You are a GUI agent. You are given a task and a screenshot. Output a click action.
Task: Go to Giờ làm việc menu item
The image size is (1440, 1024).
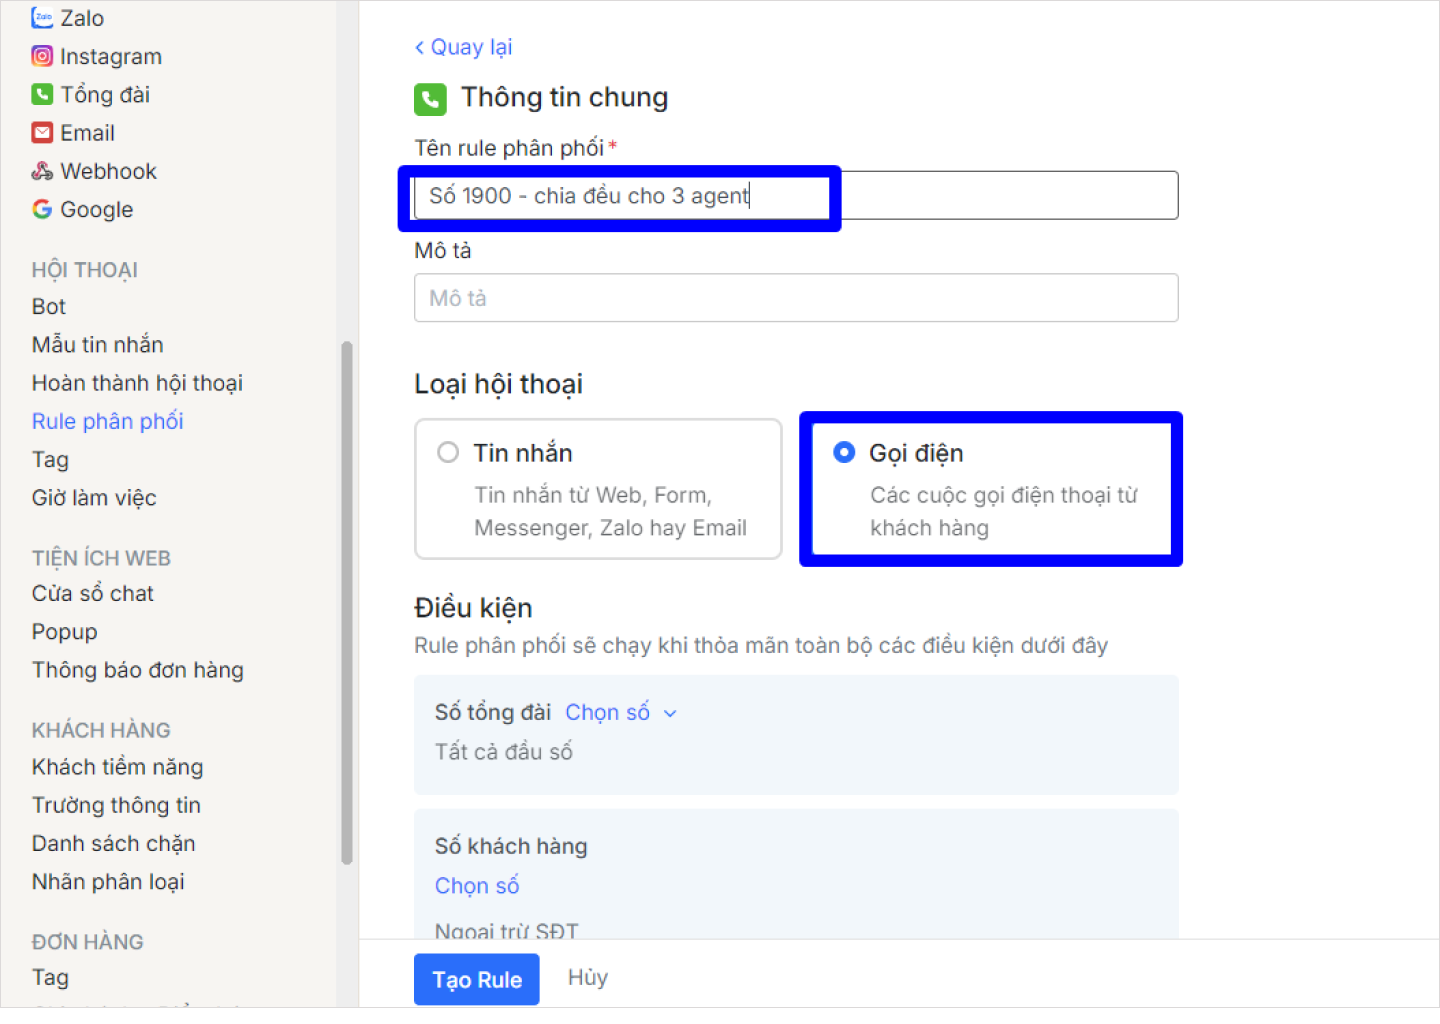click(94, 497)
